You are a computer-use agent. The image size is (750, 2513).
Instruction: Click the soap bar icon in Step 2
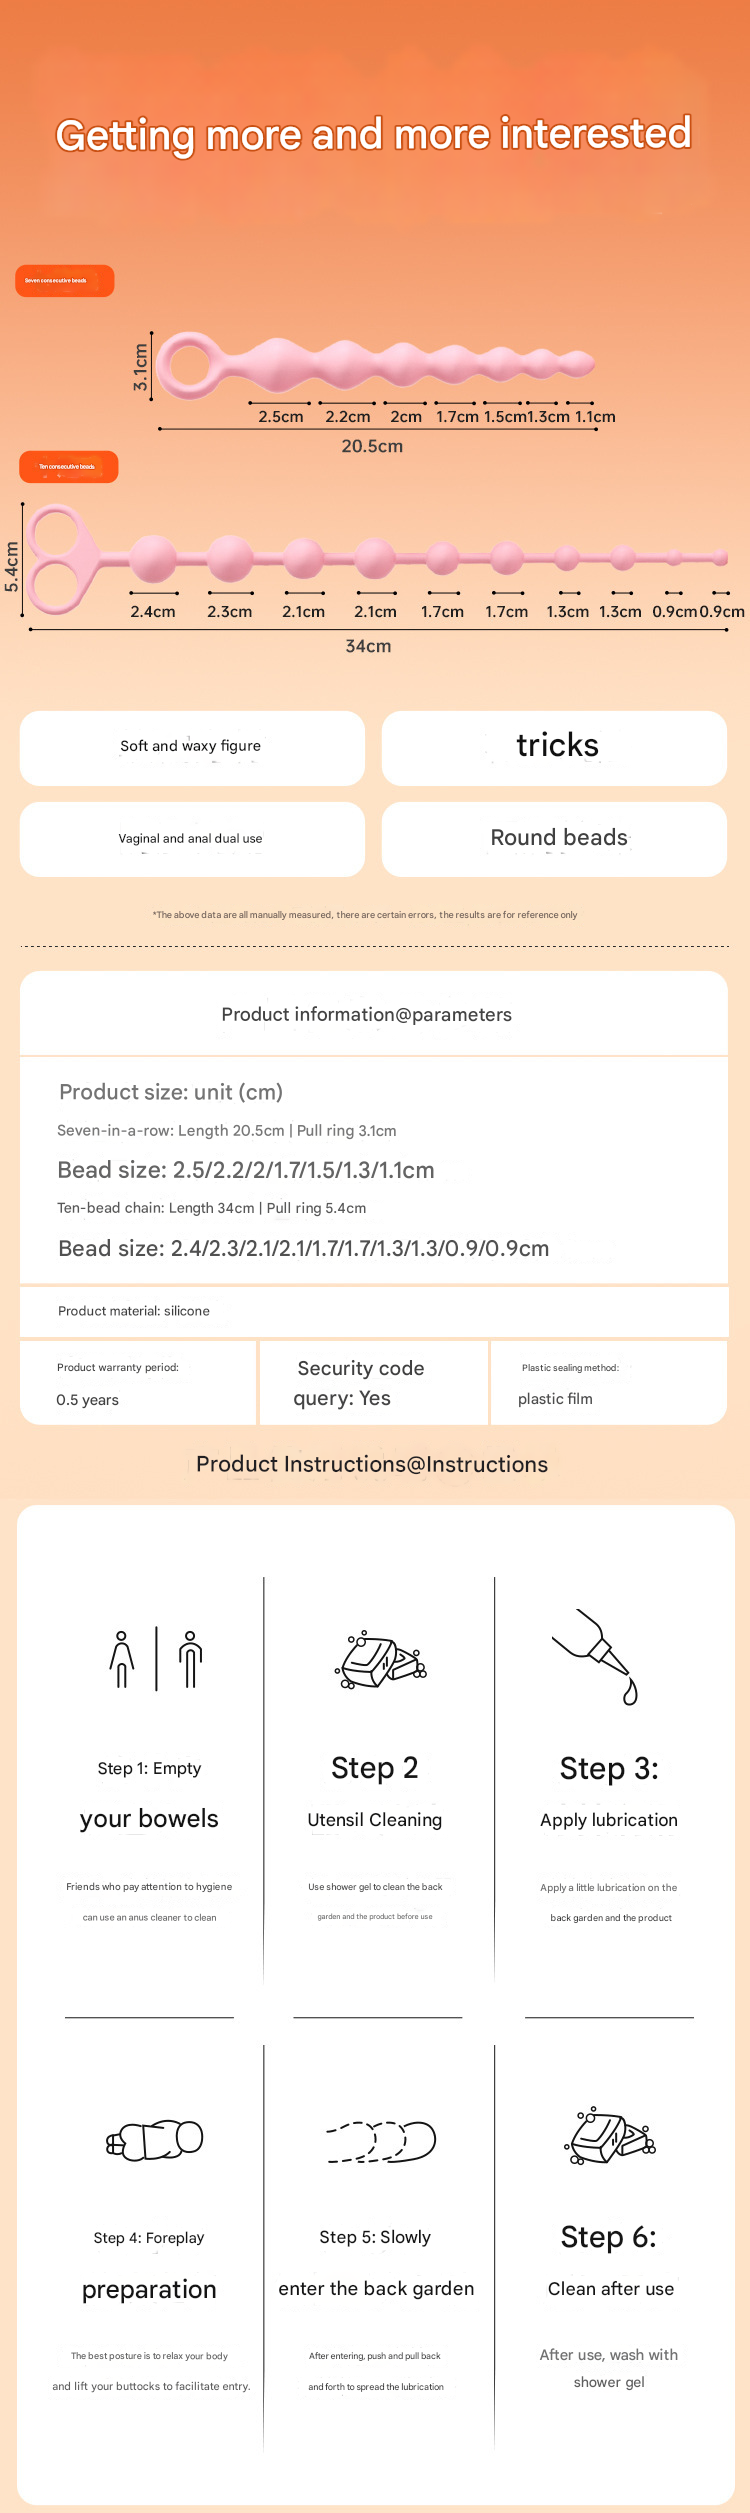[379, 1661]
